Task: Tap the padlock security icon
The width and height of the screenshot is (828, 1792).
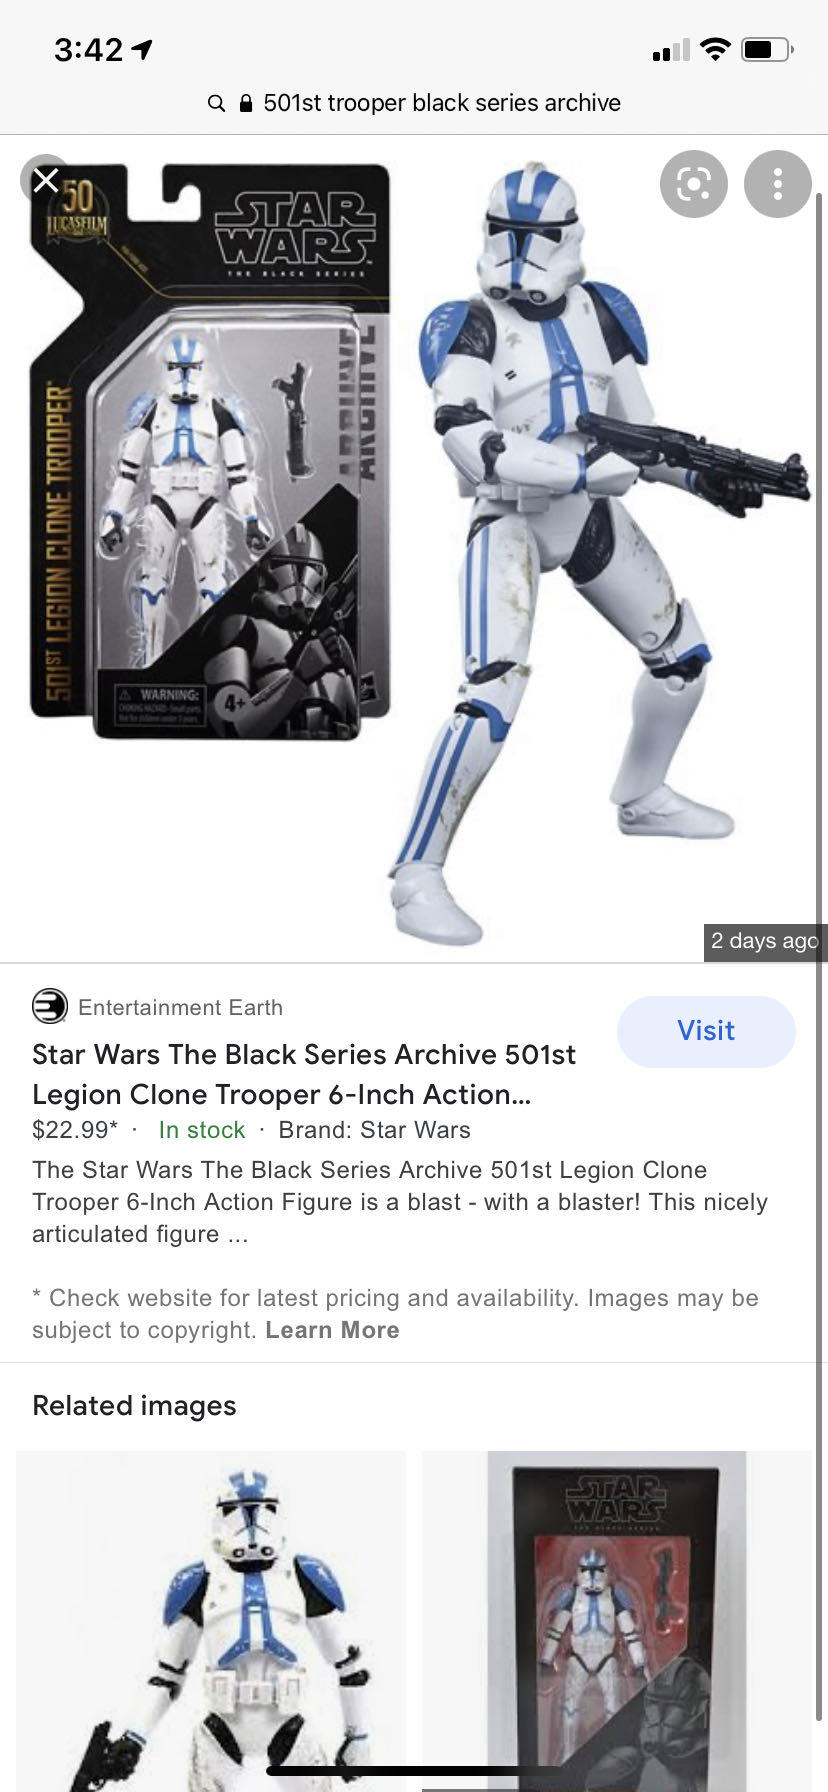Action: [246, 103]
